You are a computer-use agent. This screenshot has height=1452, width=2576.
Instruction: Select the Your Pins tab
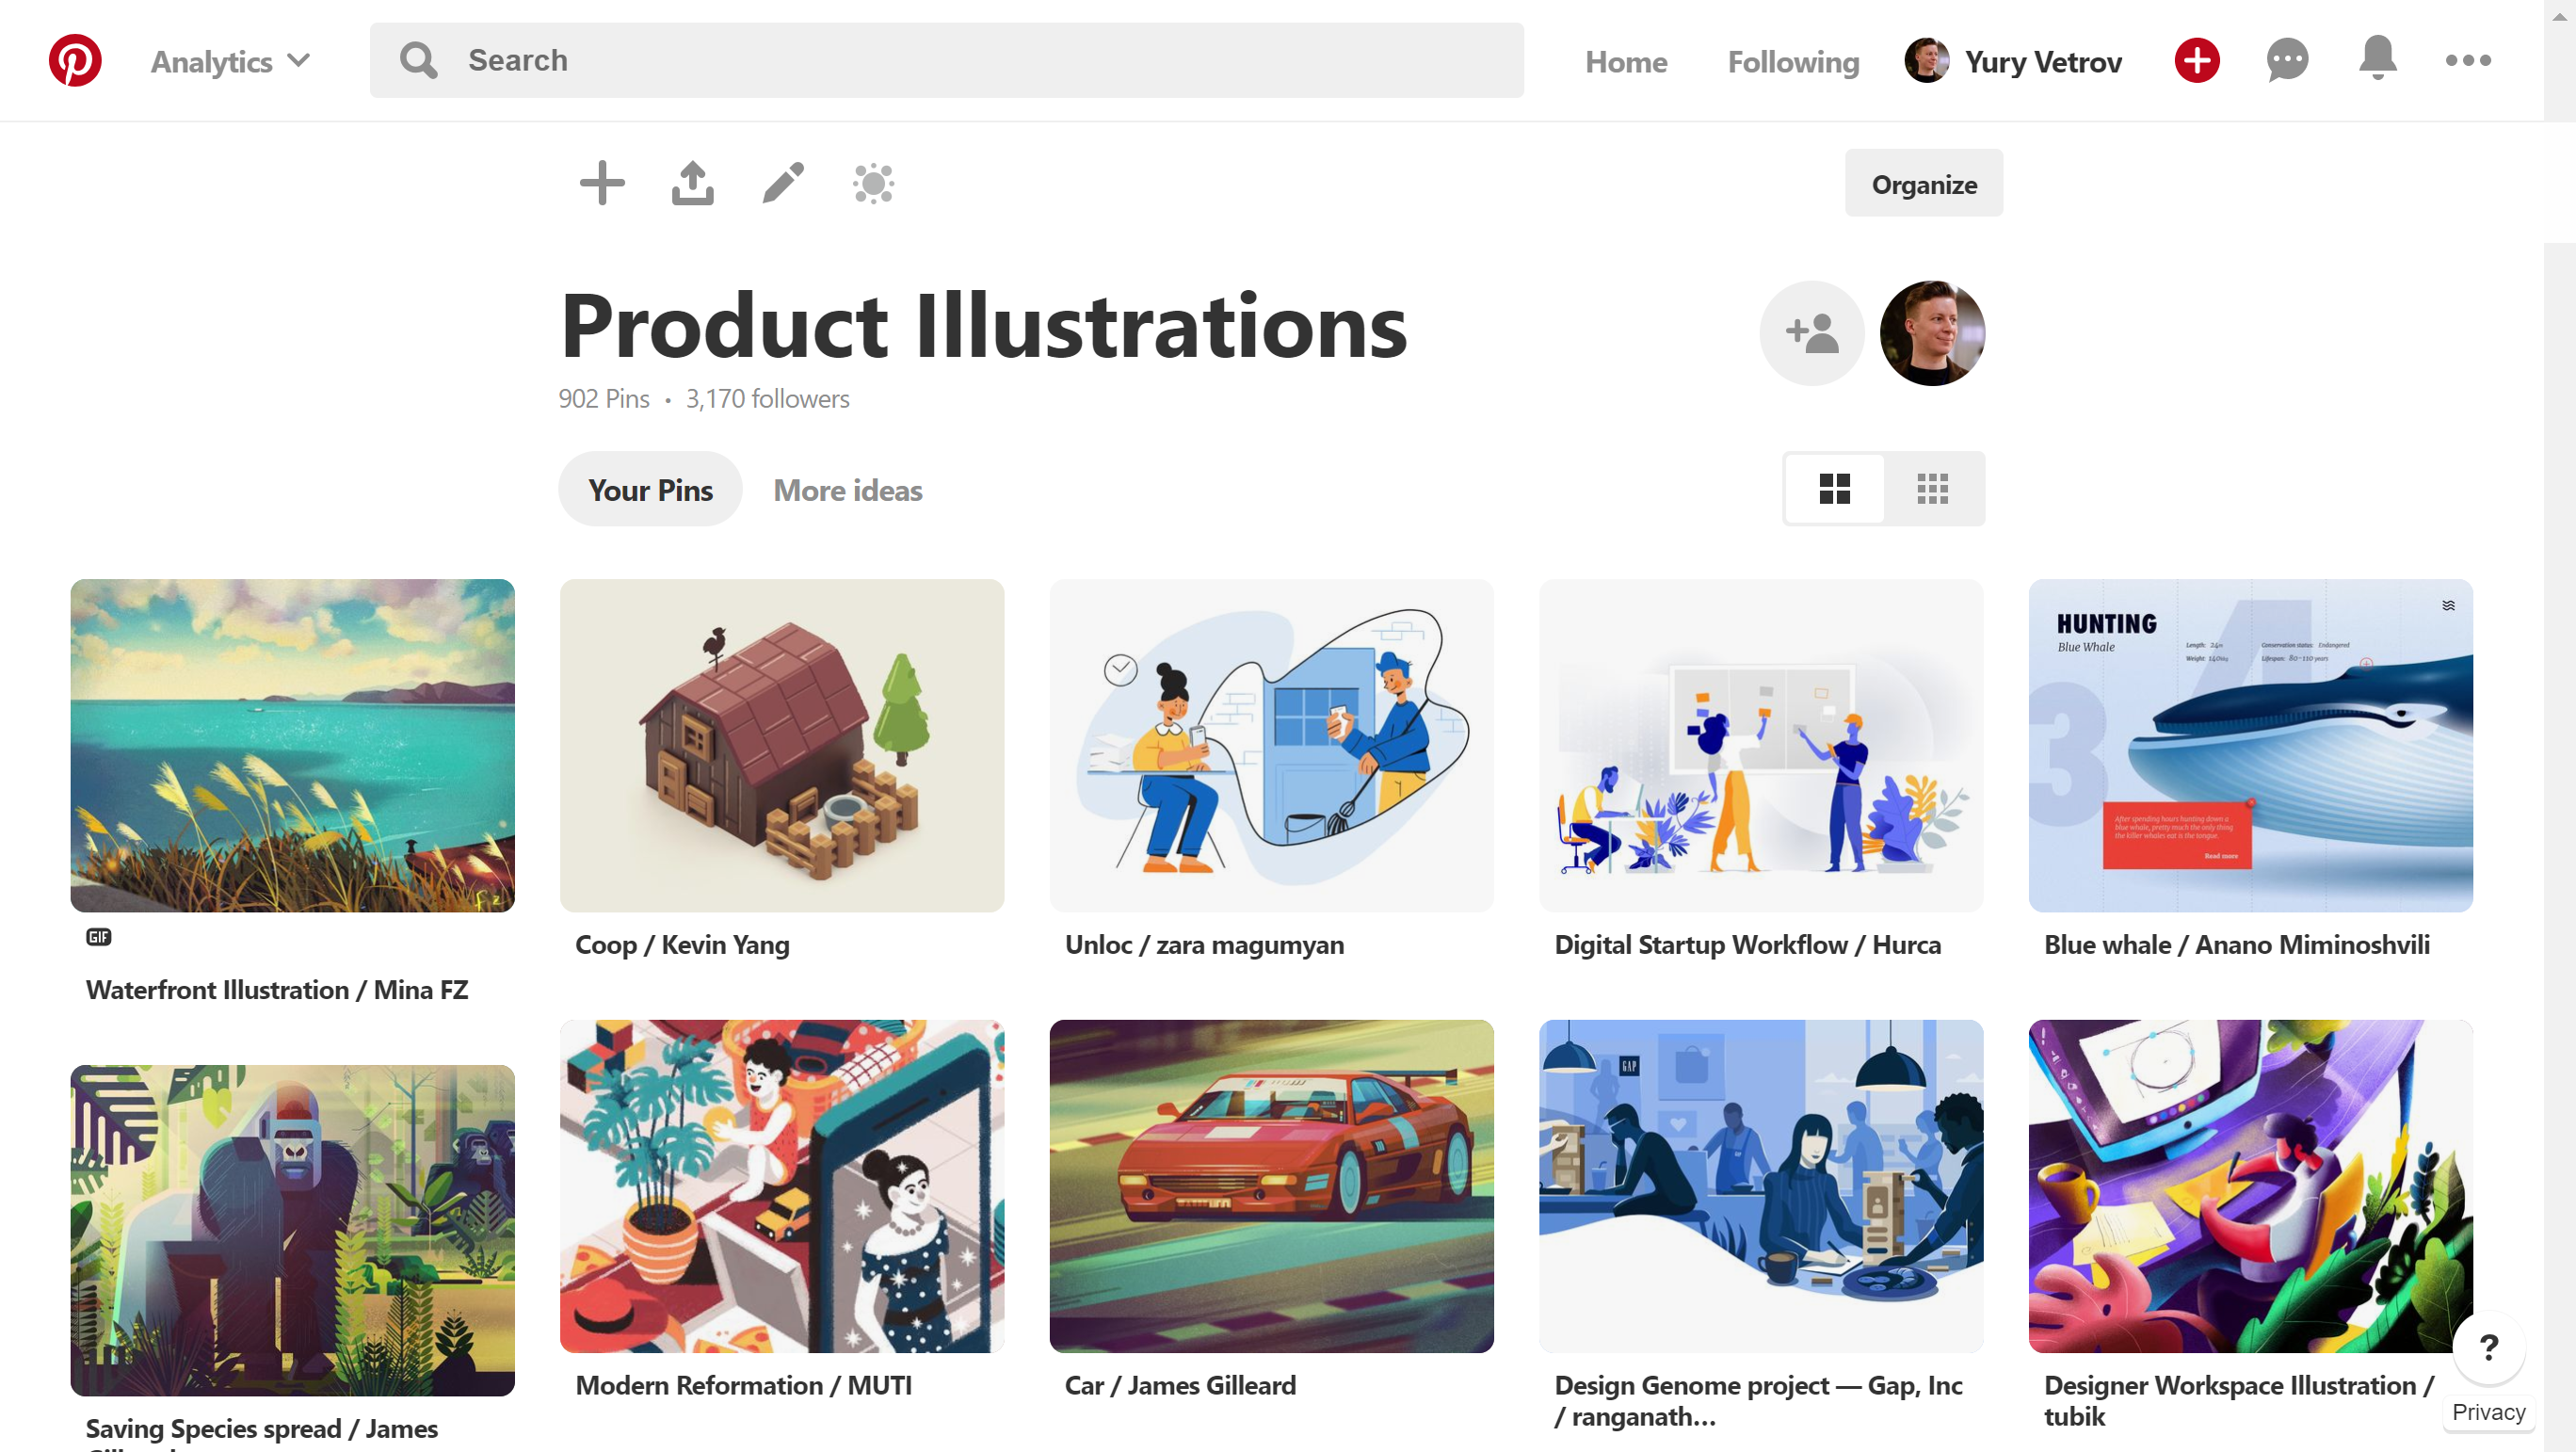coord(650,490)
